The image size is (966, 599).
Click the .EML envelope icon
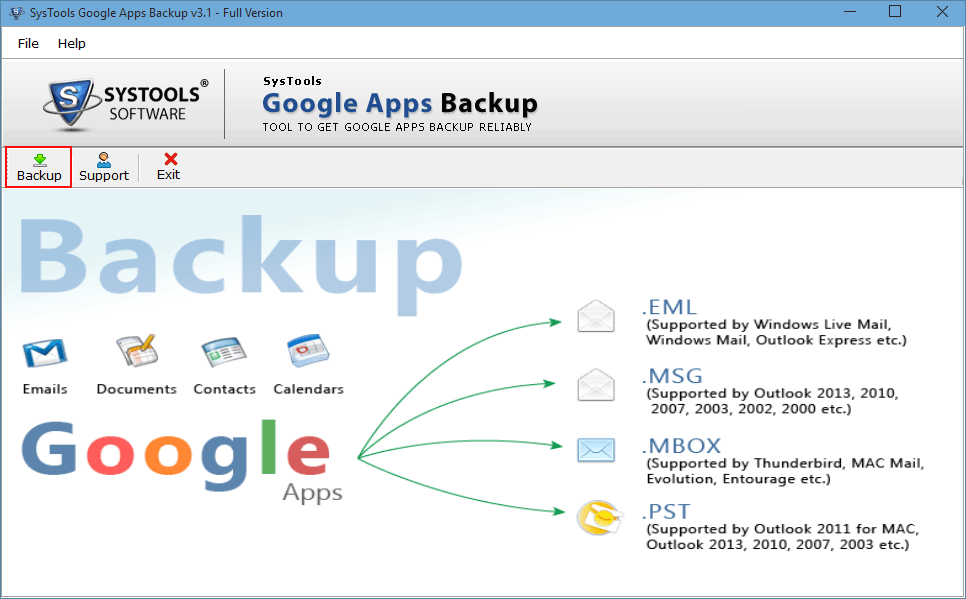tap(596, 315)
